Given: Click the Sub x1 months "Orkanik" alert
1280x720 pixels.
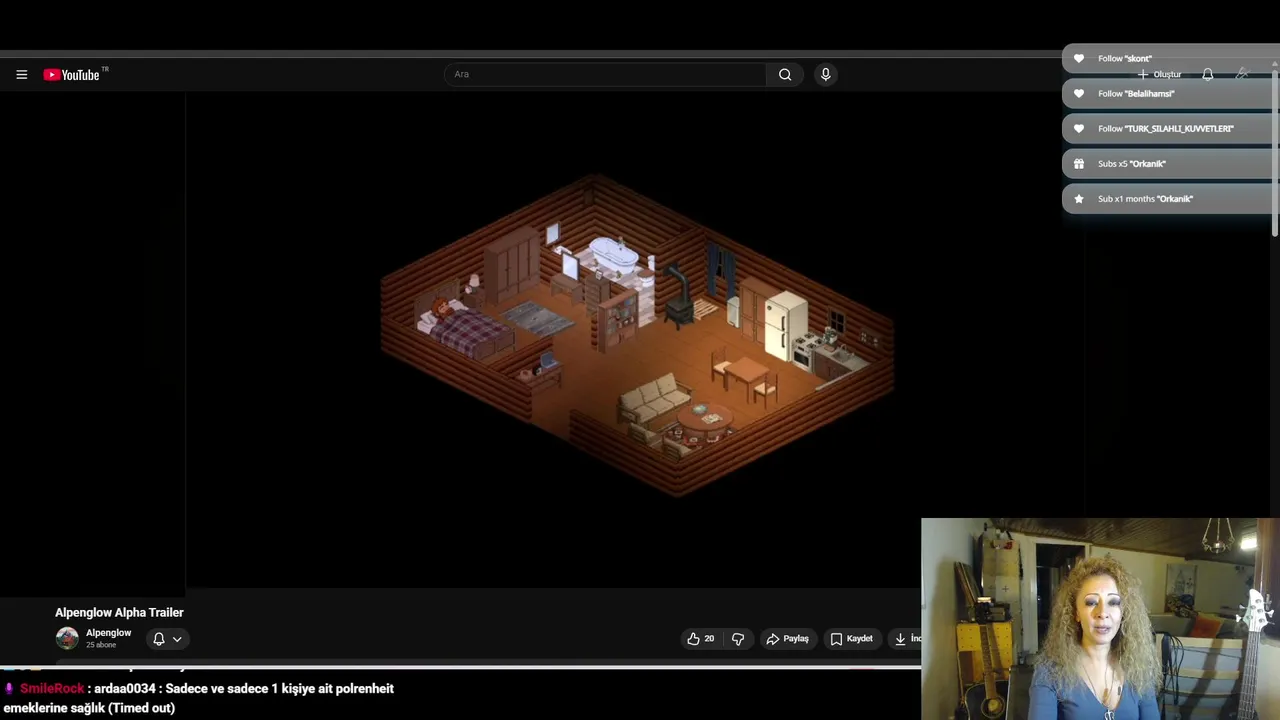Looking at the screenshot, I should coord(1170,199).
